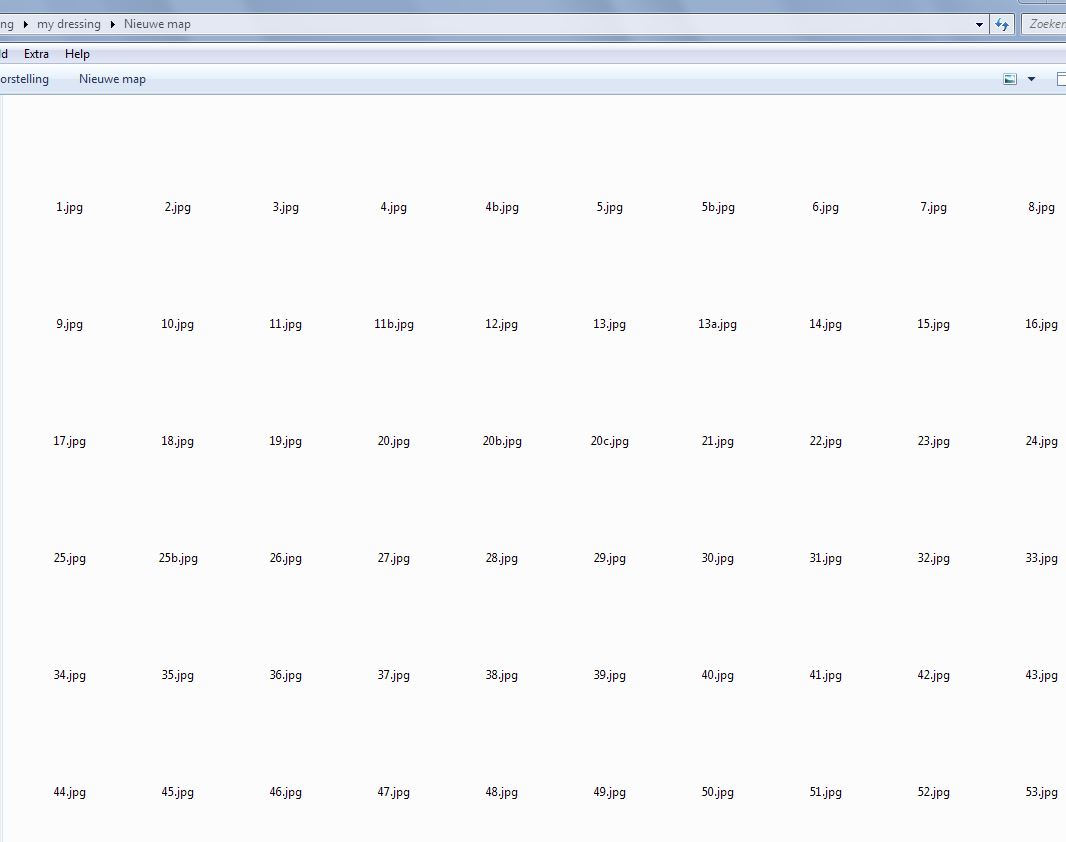Image resolution: width=1066 pixels, height=842 pixels.
Task: Select file 23.jpg
Action: pos(933,441)
